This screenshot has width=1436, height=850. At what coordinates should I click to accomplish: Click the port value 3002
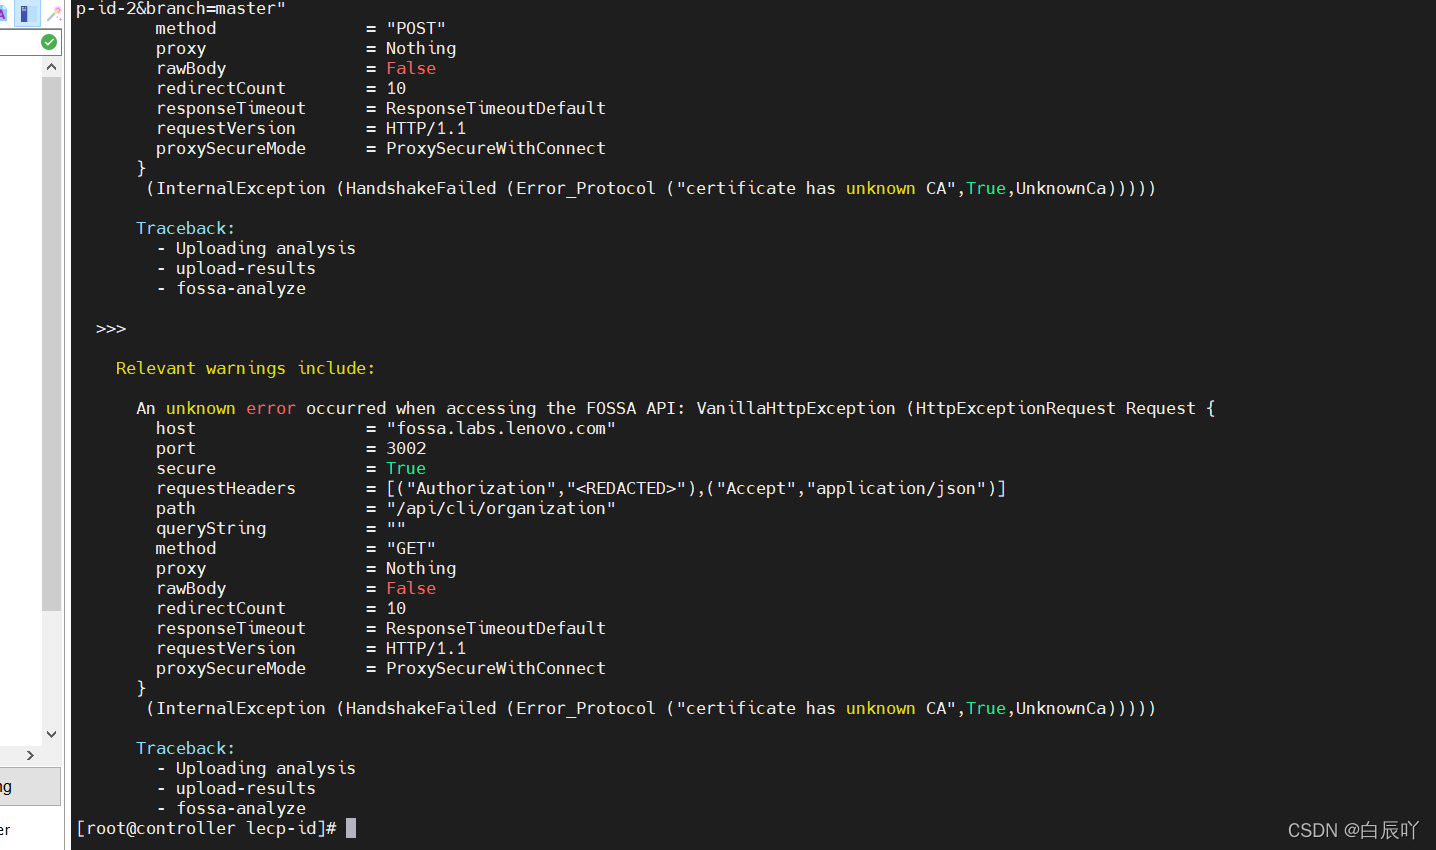[x=406, y=448]
